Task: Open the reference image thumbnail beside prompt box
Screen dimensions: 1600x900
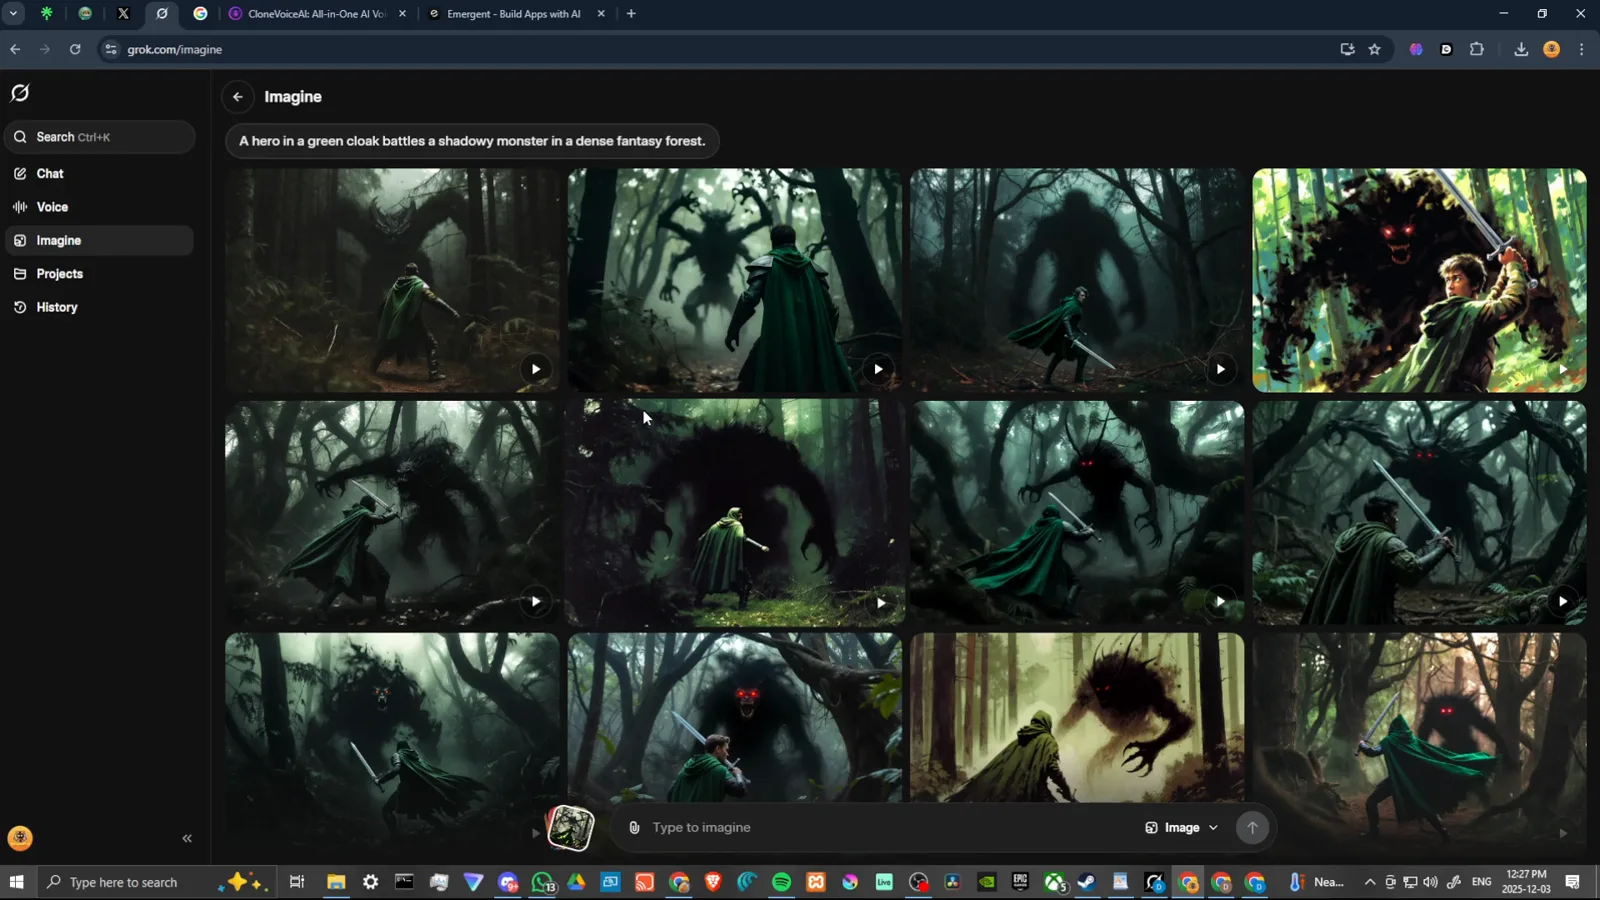Action: pos(571,828)
